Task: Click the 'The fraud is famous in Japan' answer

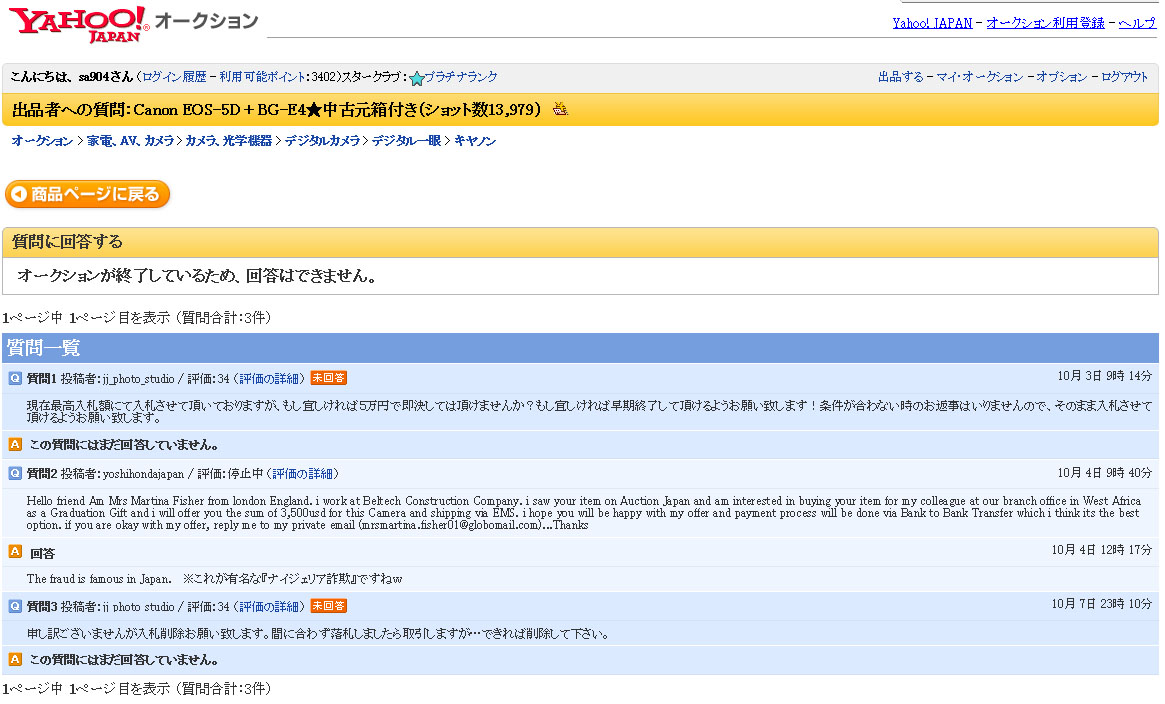Action: coord(214,579)
